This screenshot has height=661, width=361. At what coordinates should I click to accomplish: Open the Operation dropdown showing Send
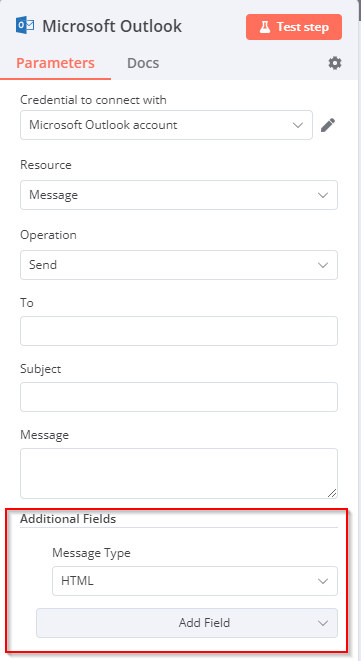pyautogui.click(x=179, y=265)
